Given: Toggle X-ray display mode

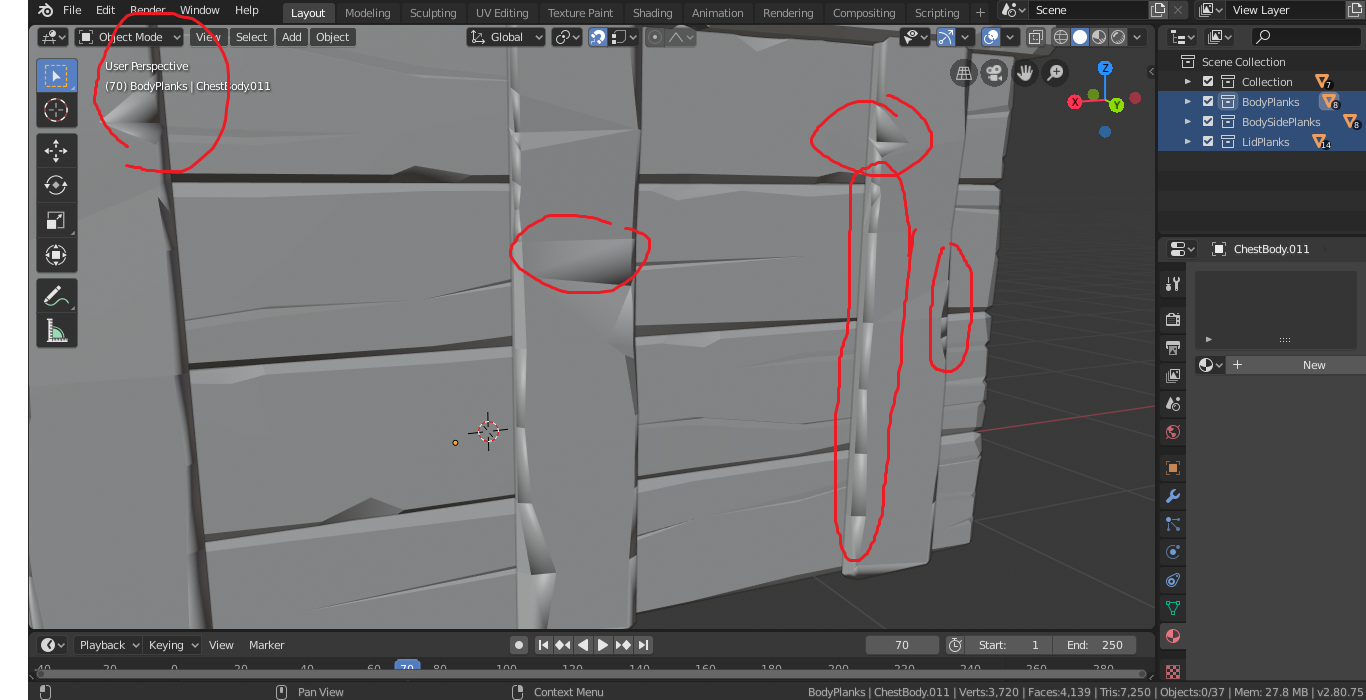Looking at the screenshot, I should point(1035,37).
